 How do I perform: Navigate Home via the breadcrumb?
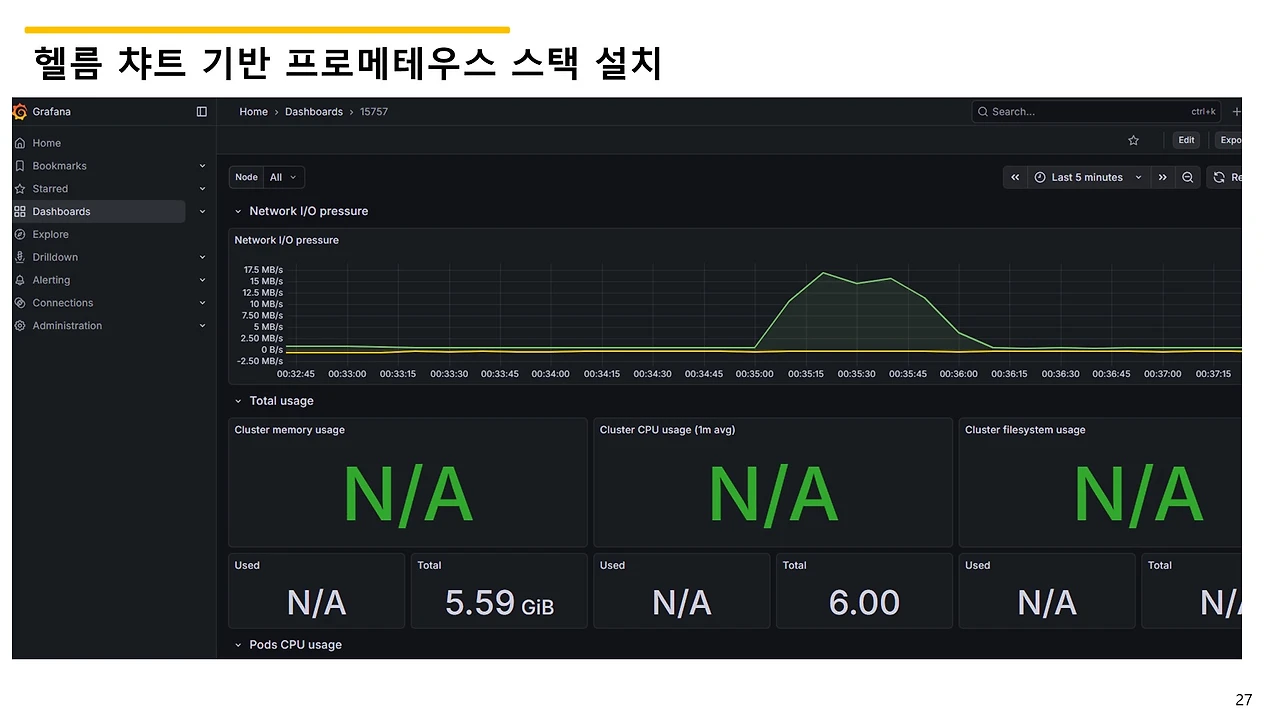pyautogui.click(x=253, y=111)
